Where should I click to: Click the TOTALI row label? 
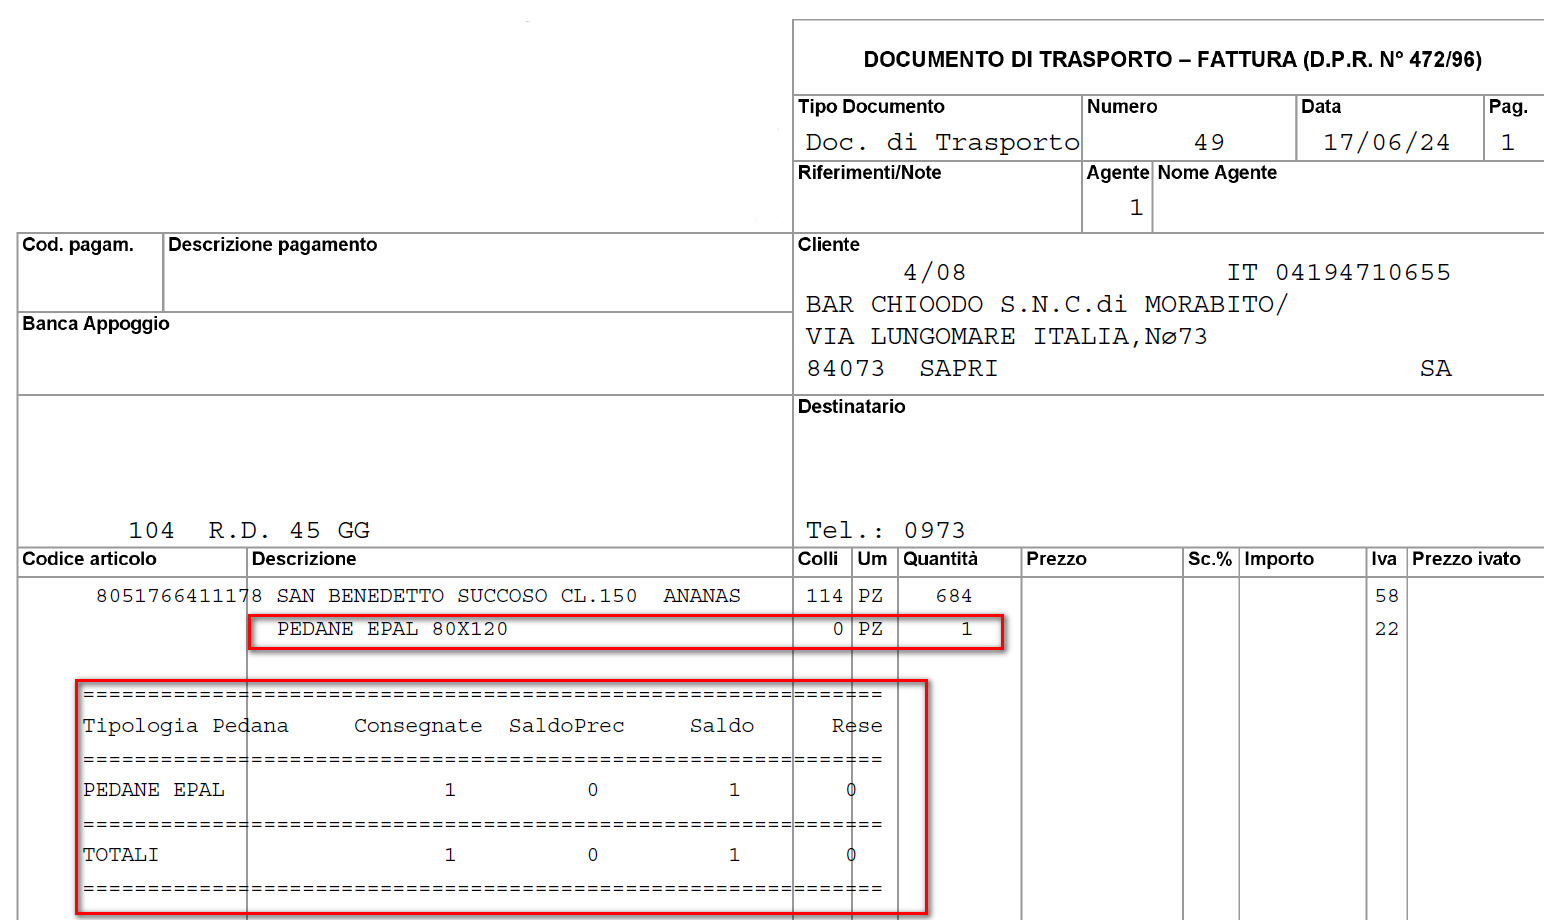tap(120, 855)
